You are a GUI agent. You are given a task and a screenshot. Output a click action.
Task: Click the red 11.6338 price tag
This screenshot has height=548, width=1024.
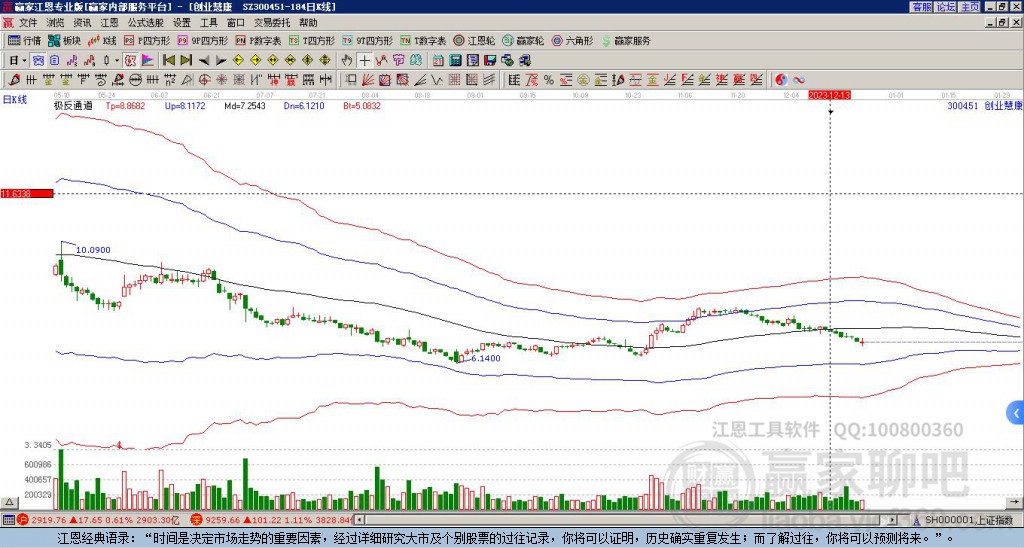click(x=27, y=193)
